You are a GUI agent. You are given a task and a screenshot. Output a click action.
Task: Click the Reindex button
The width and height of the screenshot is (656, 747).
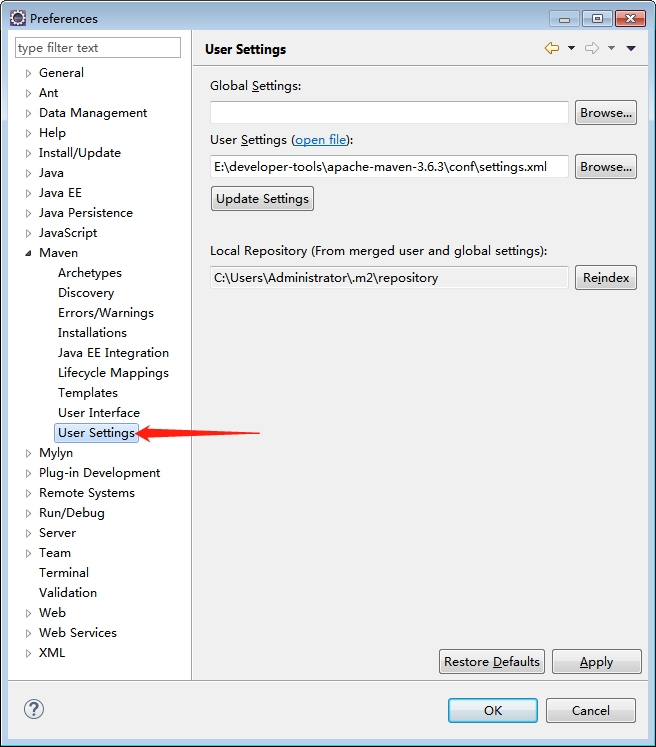[606, 278]
